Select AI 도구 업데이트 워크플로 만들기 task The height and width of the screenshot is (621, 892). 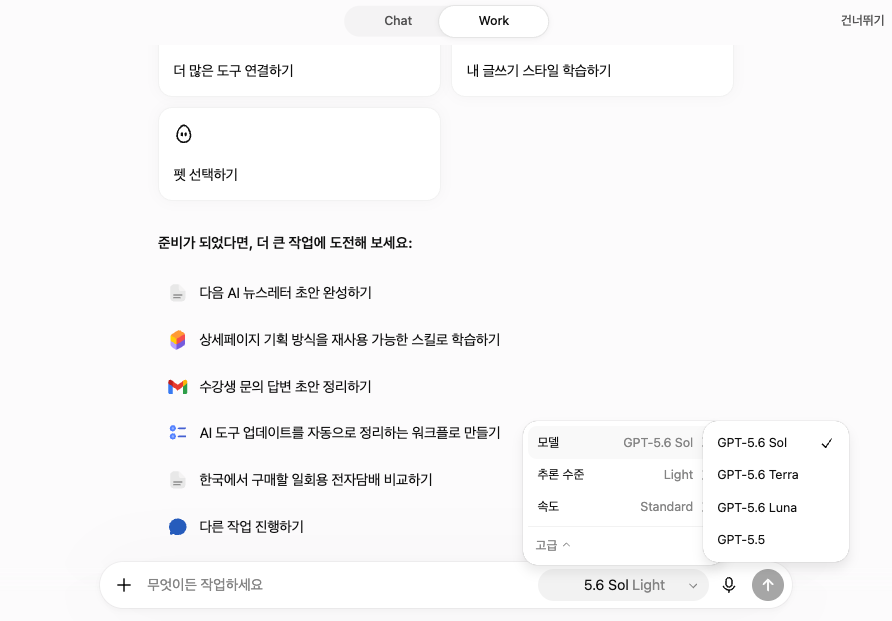[349, 433]
